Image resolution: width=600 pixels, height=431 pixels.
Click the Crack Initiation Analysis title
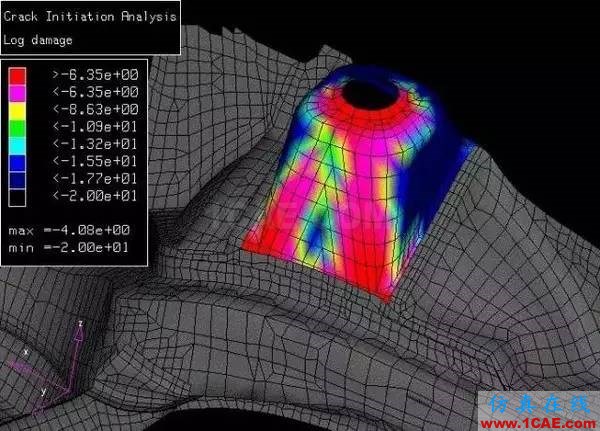(x=90, y=17)
